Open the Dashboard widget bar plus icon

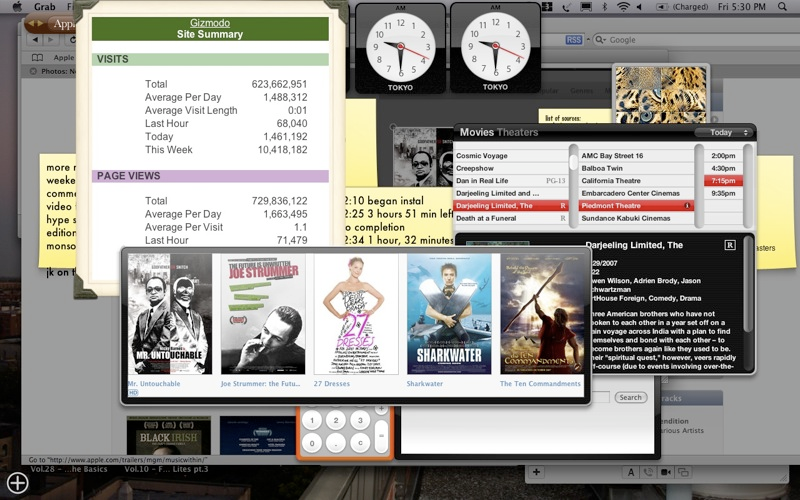(x=17, y=483)
